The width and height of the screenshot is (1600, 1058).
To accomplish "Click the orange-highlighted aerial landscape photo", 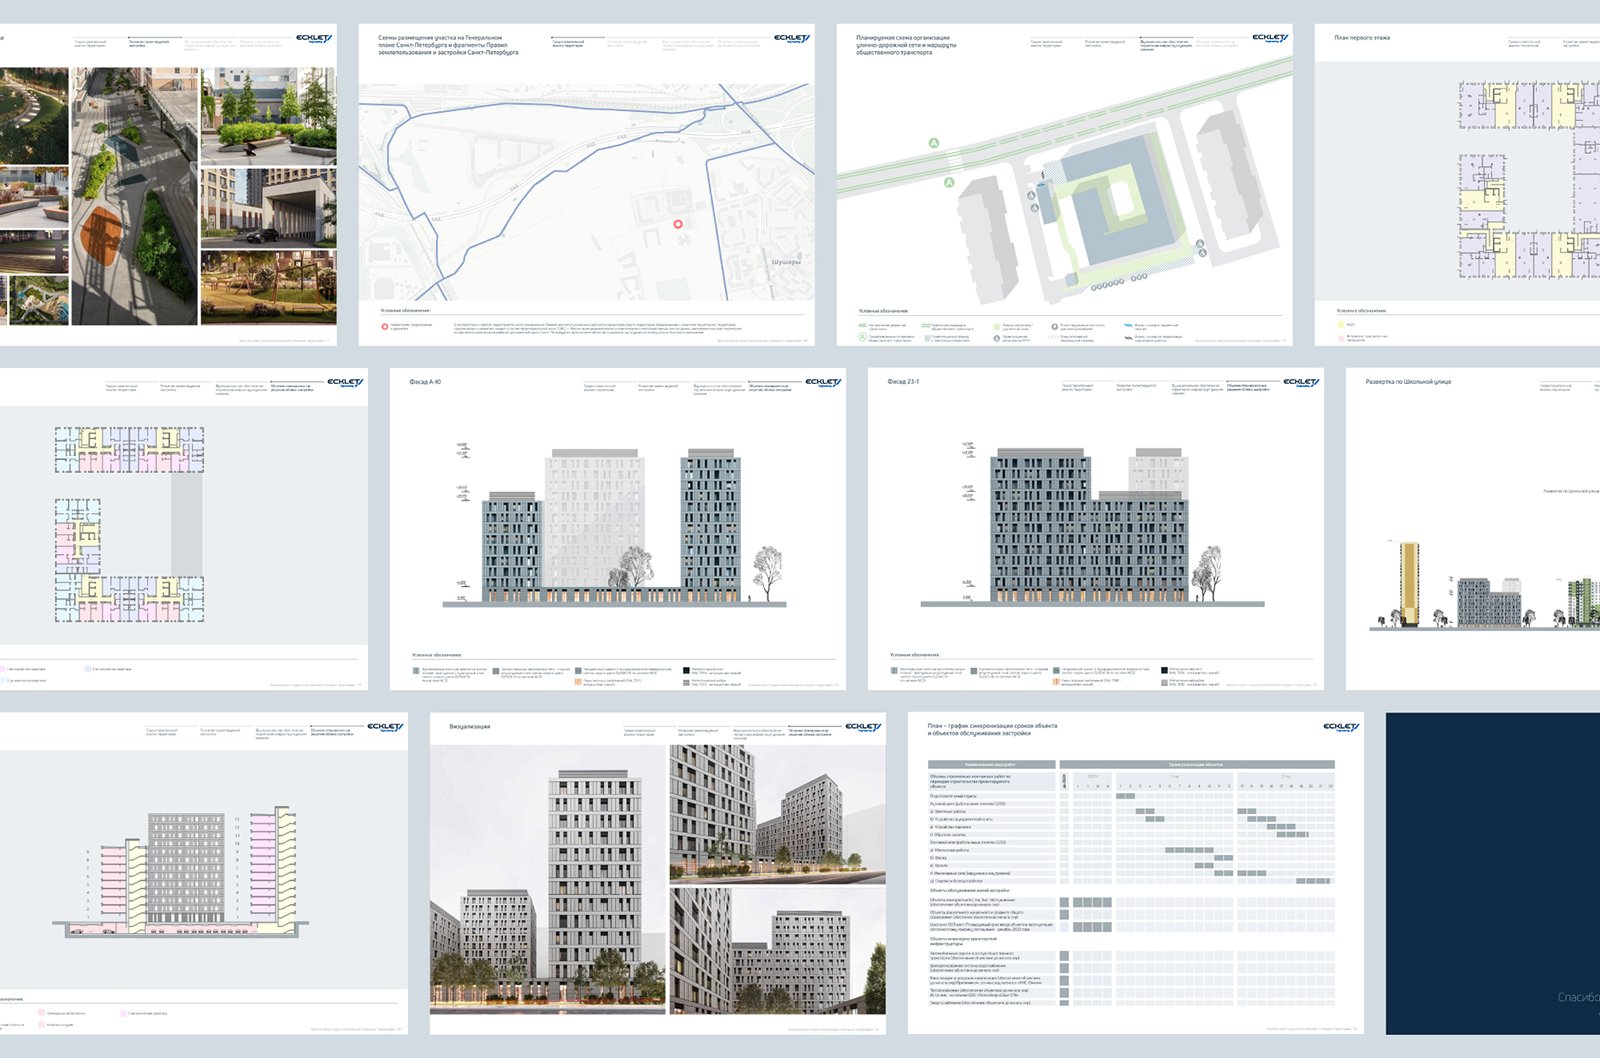I will click(x=134, y=196).
